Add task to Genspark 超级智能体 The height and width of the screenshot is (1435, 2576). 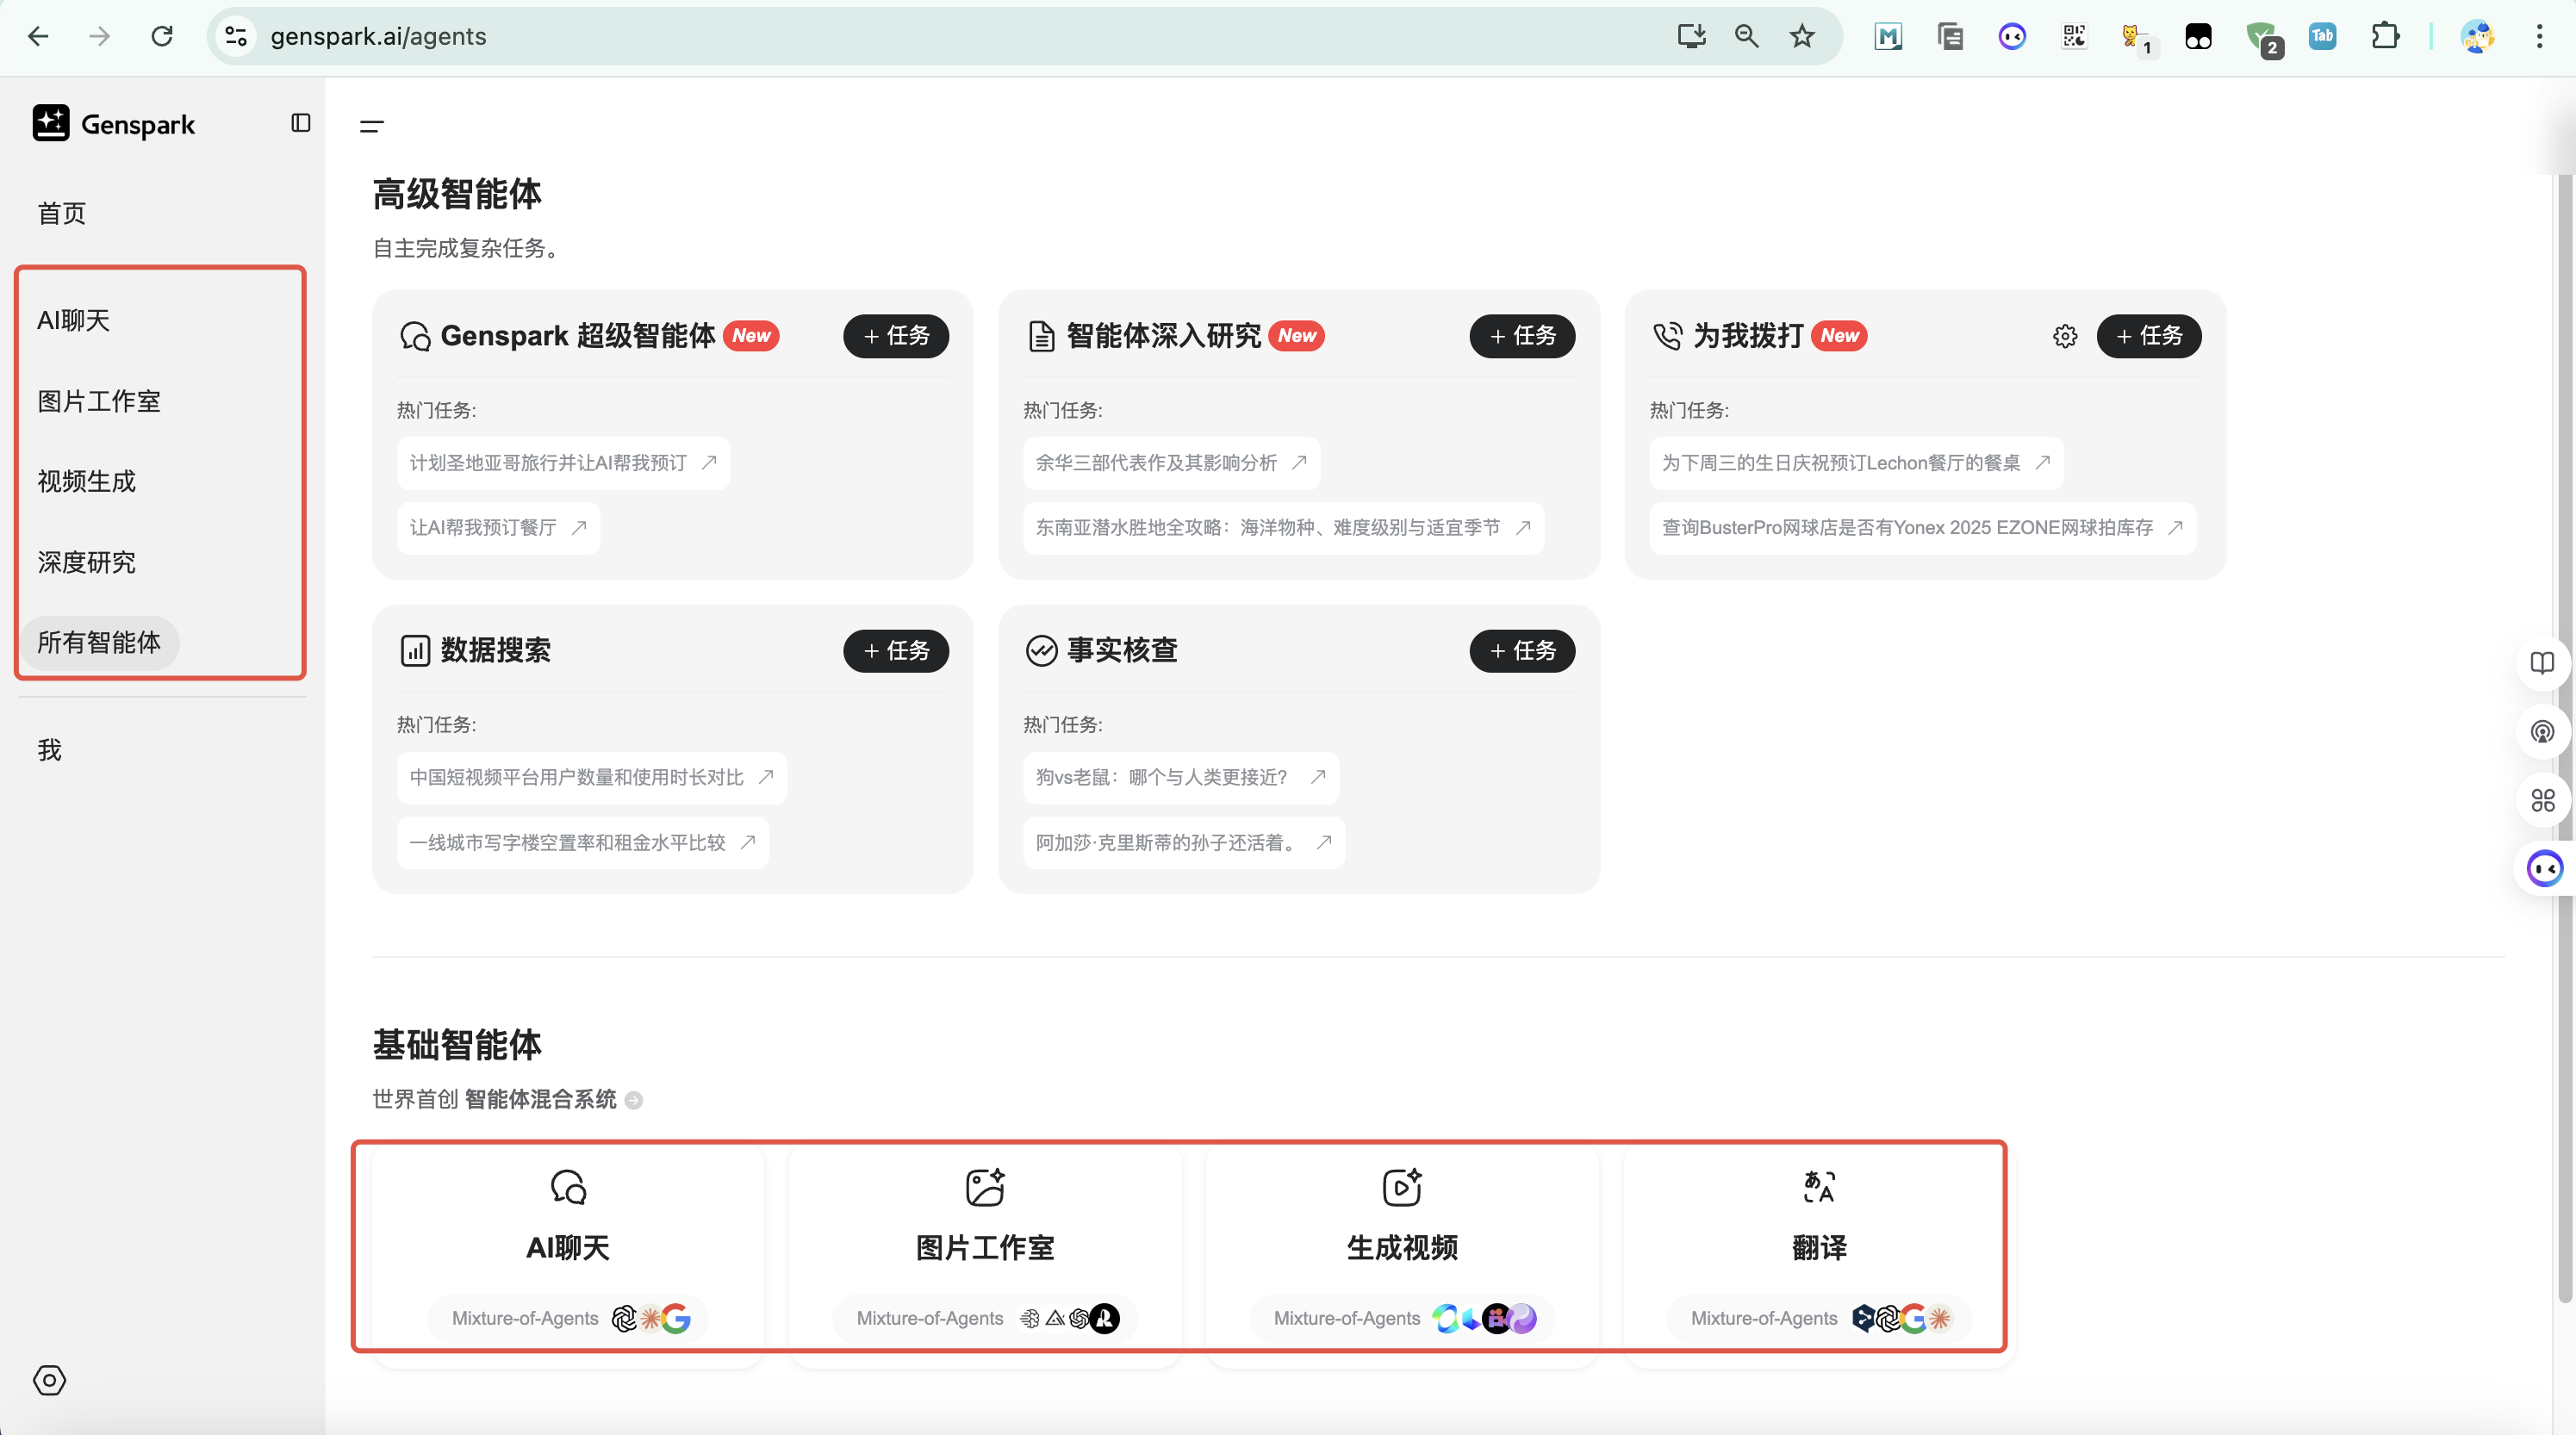[x=896, y=336]
